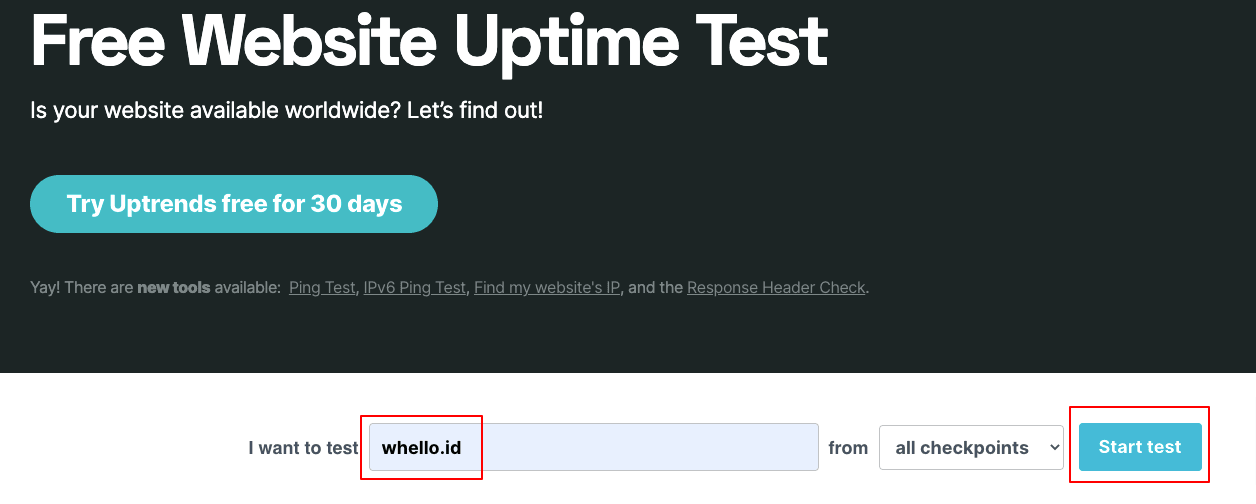This screenshot has height=504, width=1256.
Task: Click the 'Let's find out!' text
Action: click(x=475, y=110)
